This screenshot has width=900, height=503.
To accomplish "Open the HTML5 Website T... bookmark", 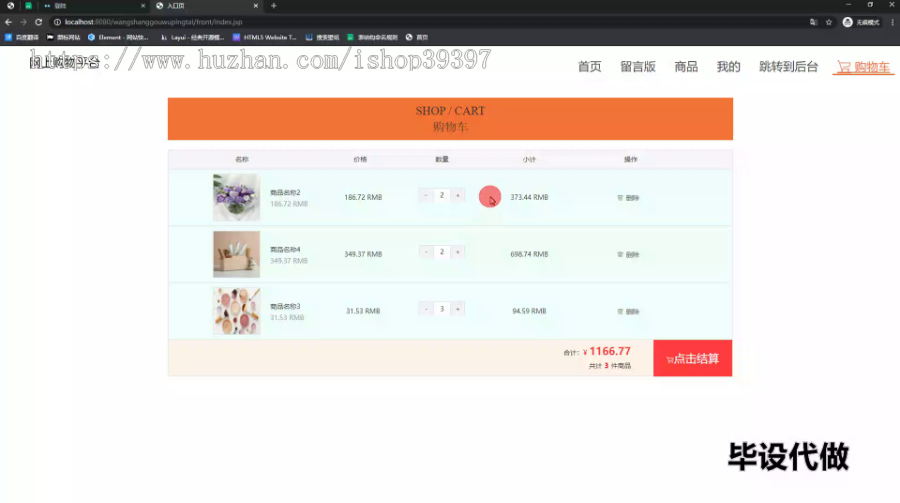I will click(x=265, y=37).
